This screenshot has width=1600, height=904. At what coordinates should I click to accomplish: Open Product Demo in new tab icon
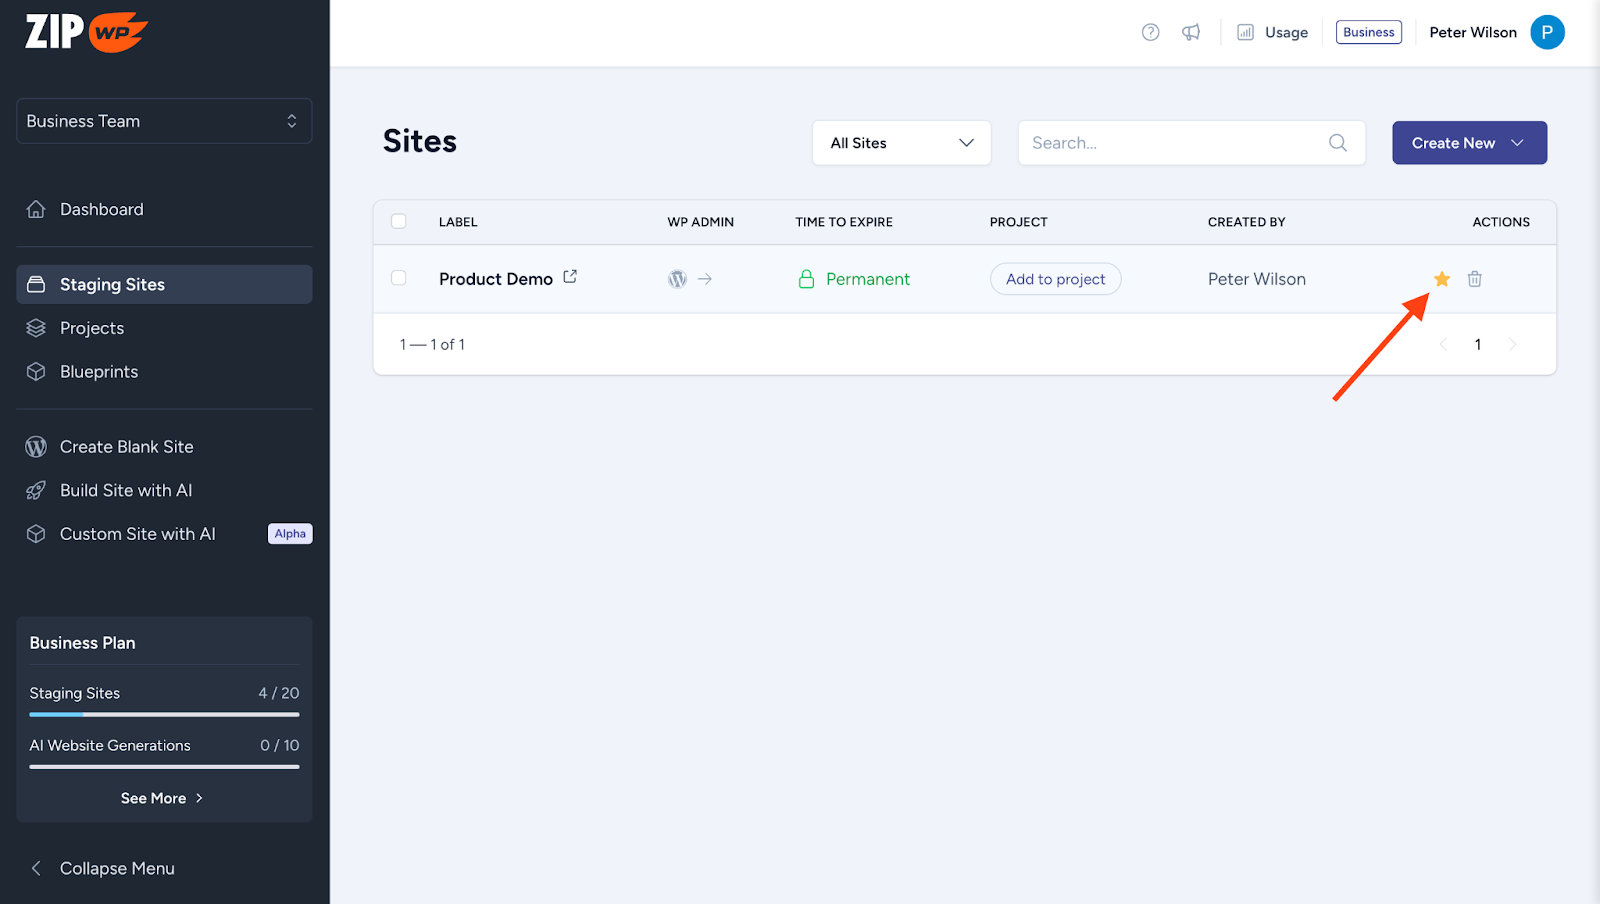point(569,276)
